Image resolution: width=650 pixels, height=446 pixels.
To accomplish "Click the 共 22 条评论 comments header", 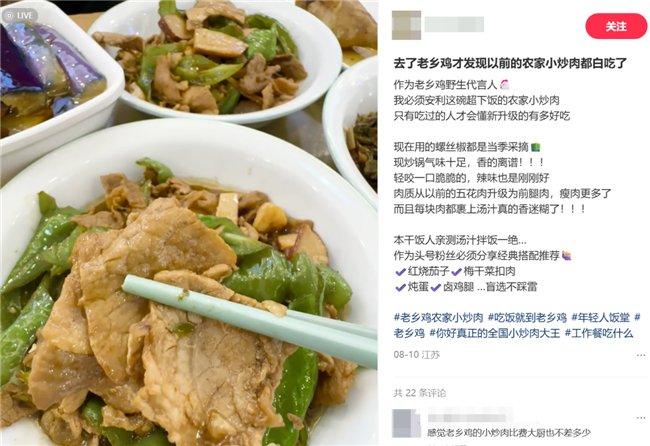I will pos(420,393).
